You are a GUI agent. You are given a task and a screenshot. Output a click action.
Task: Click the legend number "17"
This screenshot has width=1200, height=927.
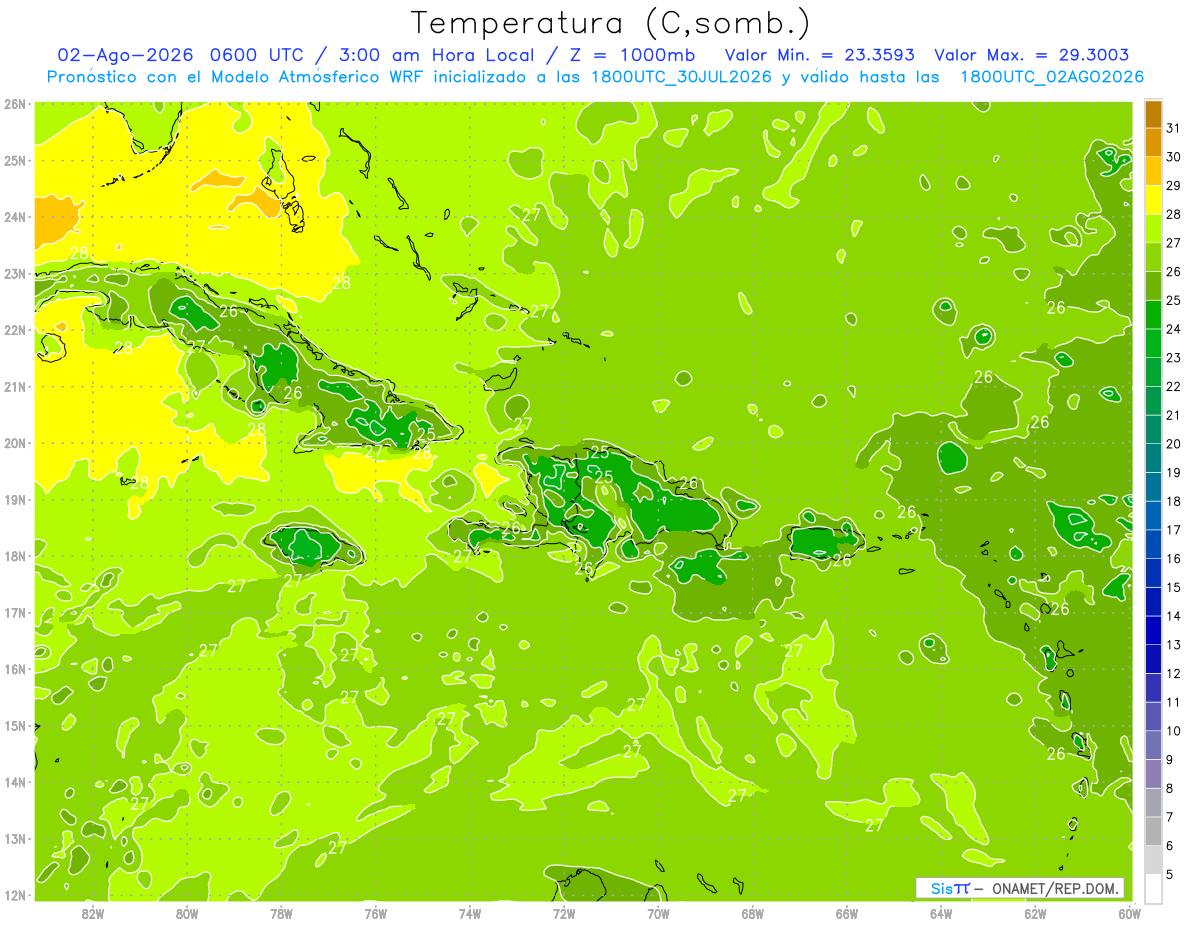click(1174, 530)
